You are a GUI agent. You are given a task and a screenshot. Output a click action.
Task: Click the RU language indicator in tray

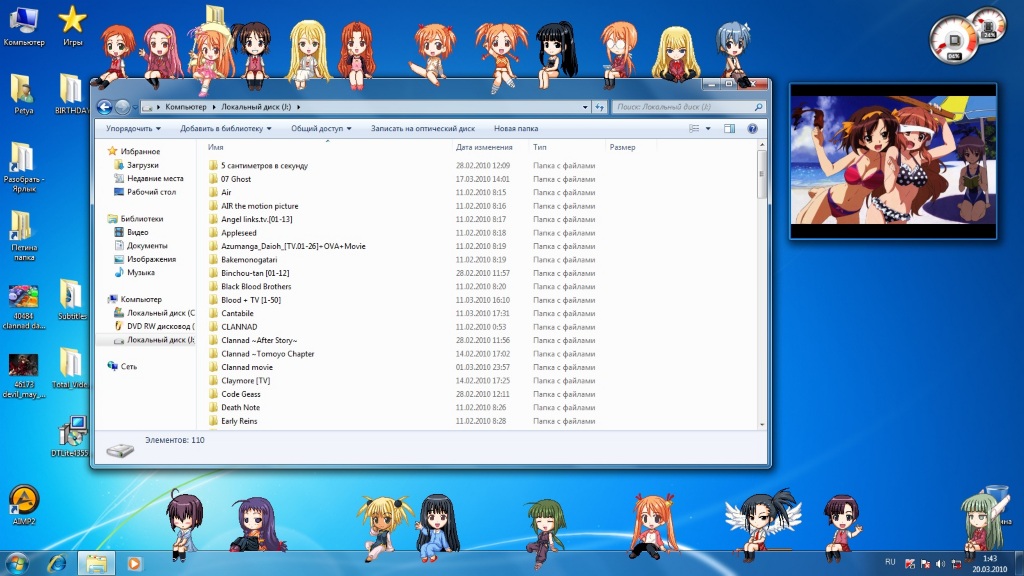click(x=890, y=562)
